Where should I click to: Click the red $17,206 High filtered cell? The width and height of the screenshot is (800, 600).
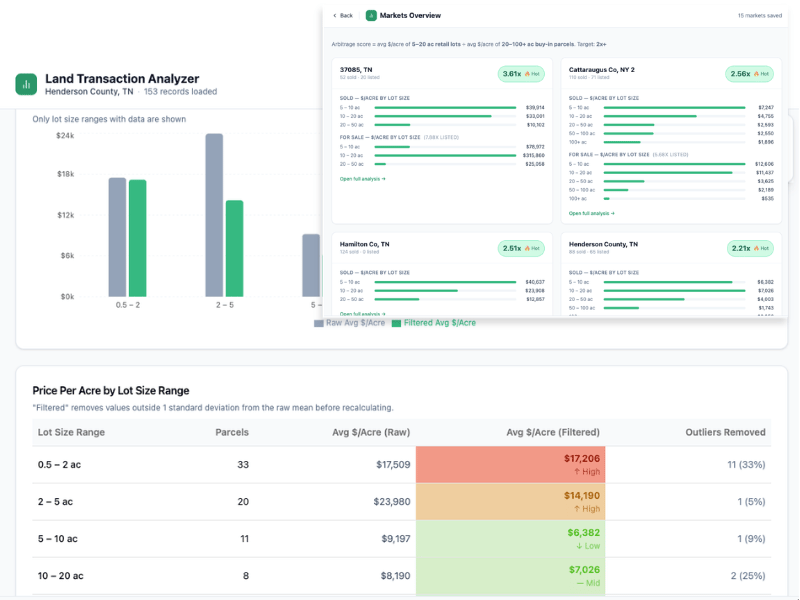click(x=510, y=465)
